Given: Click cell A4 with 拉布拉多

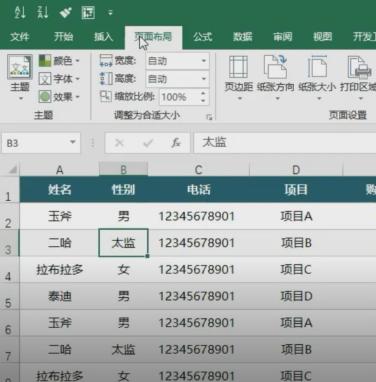Looking at the screenshot, I should pos(59,270).
